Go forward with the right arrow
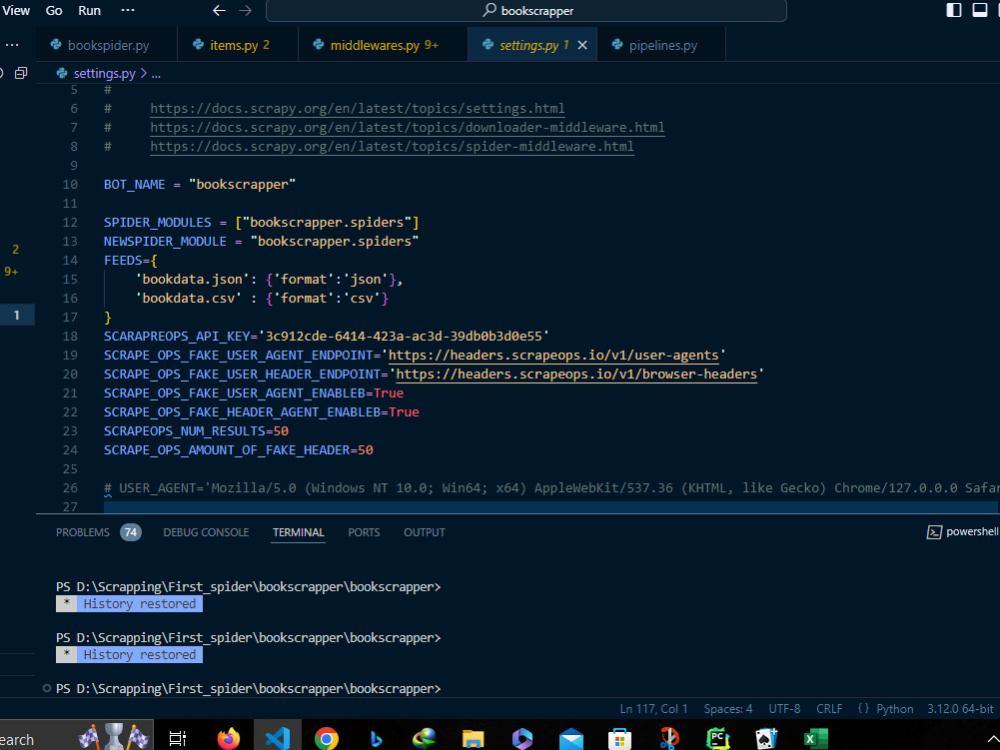 (x=245, y=11)
